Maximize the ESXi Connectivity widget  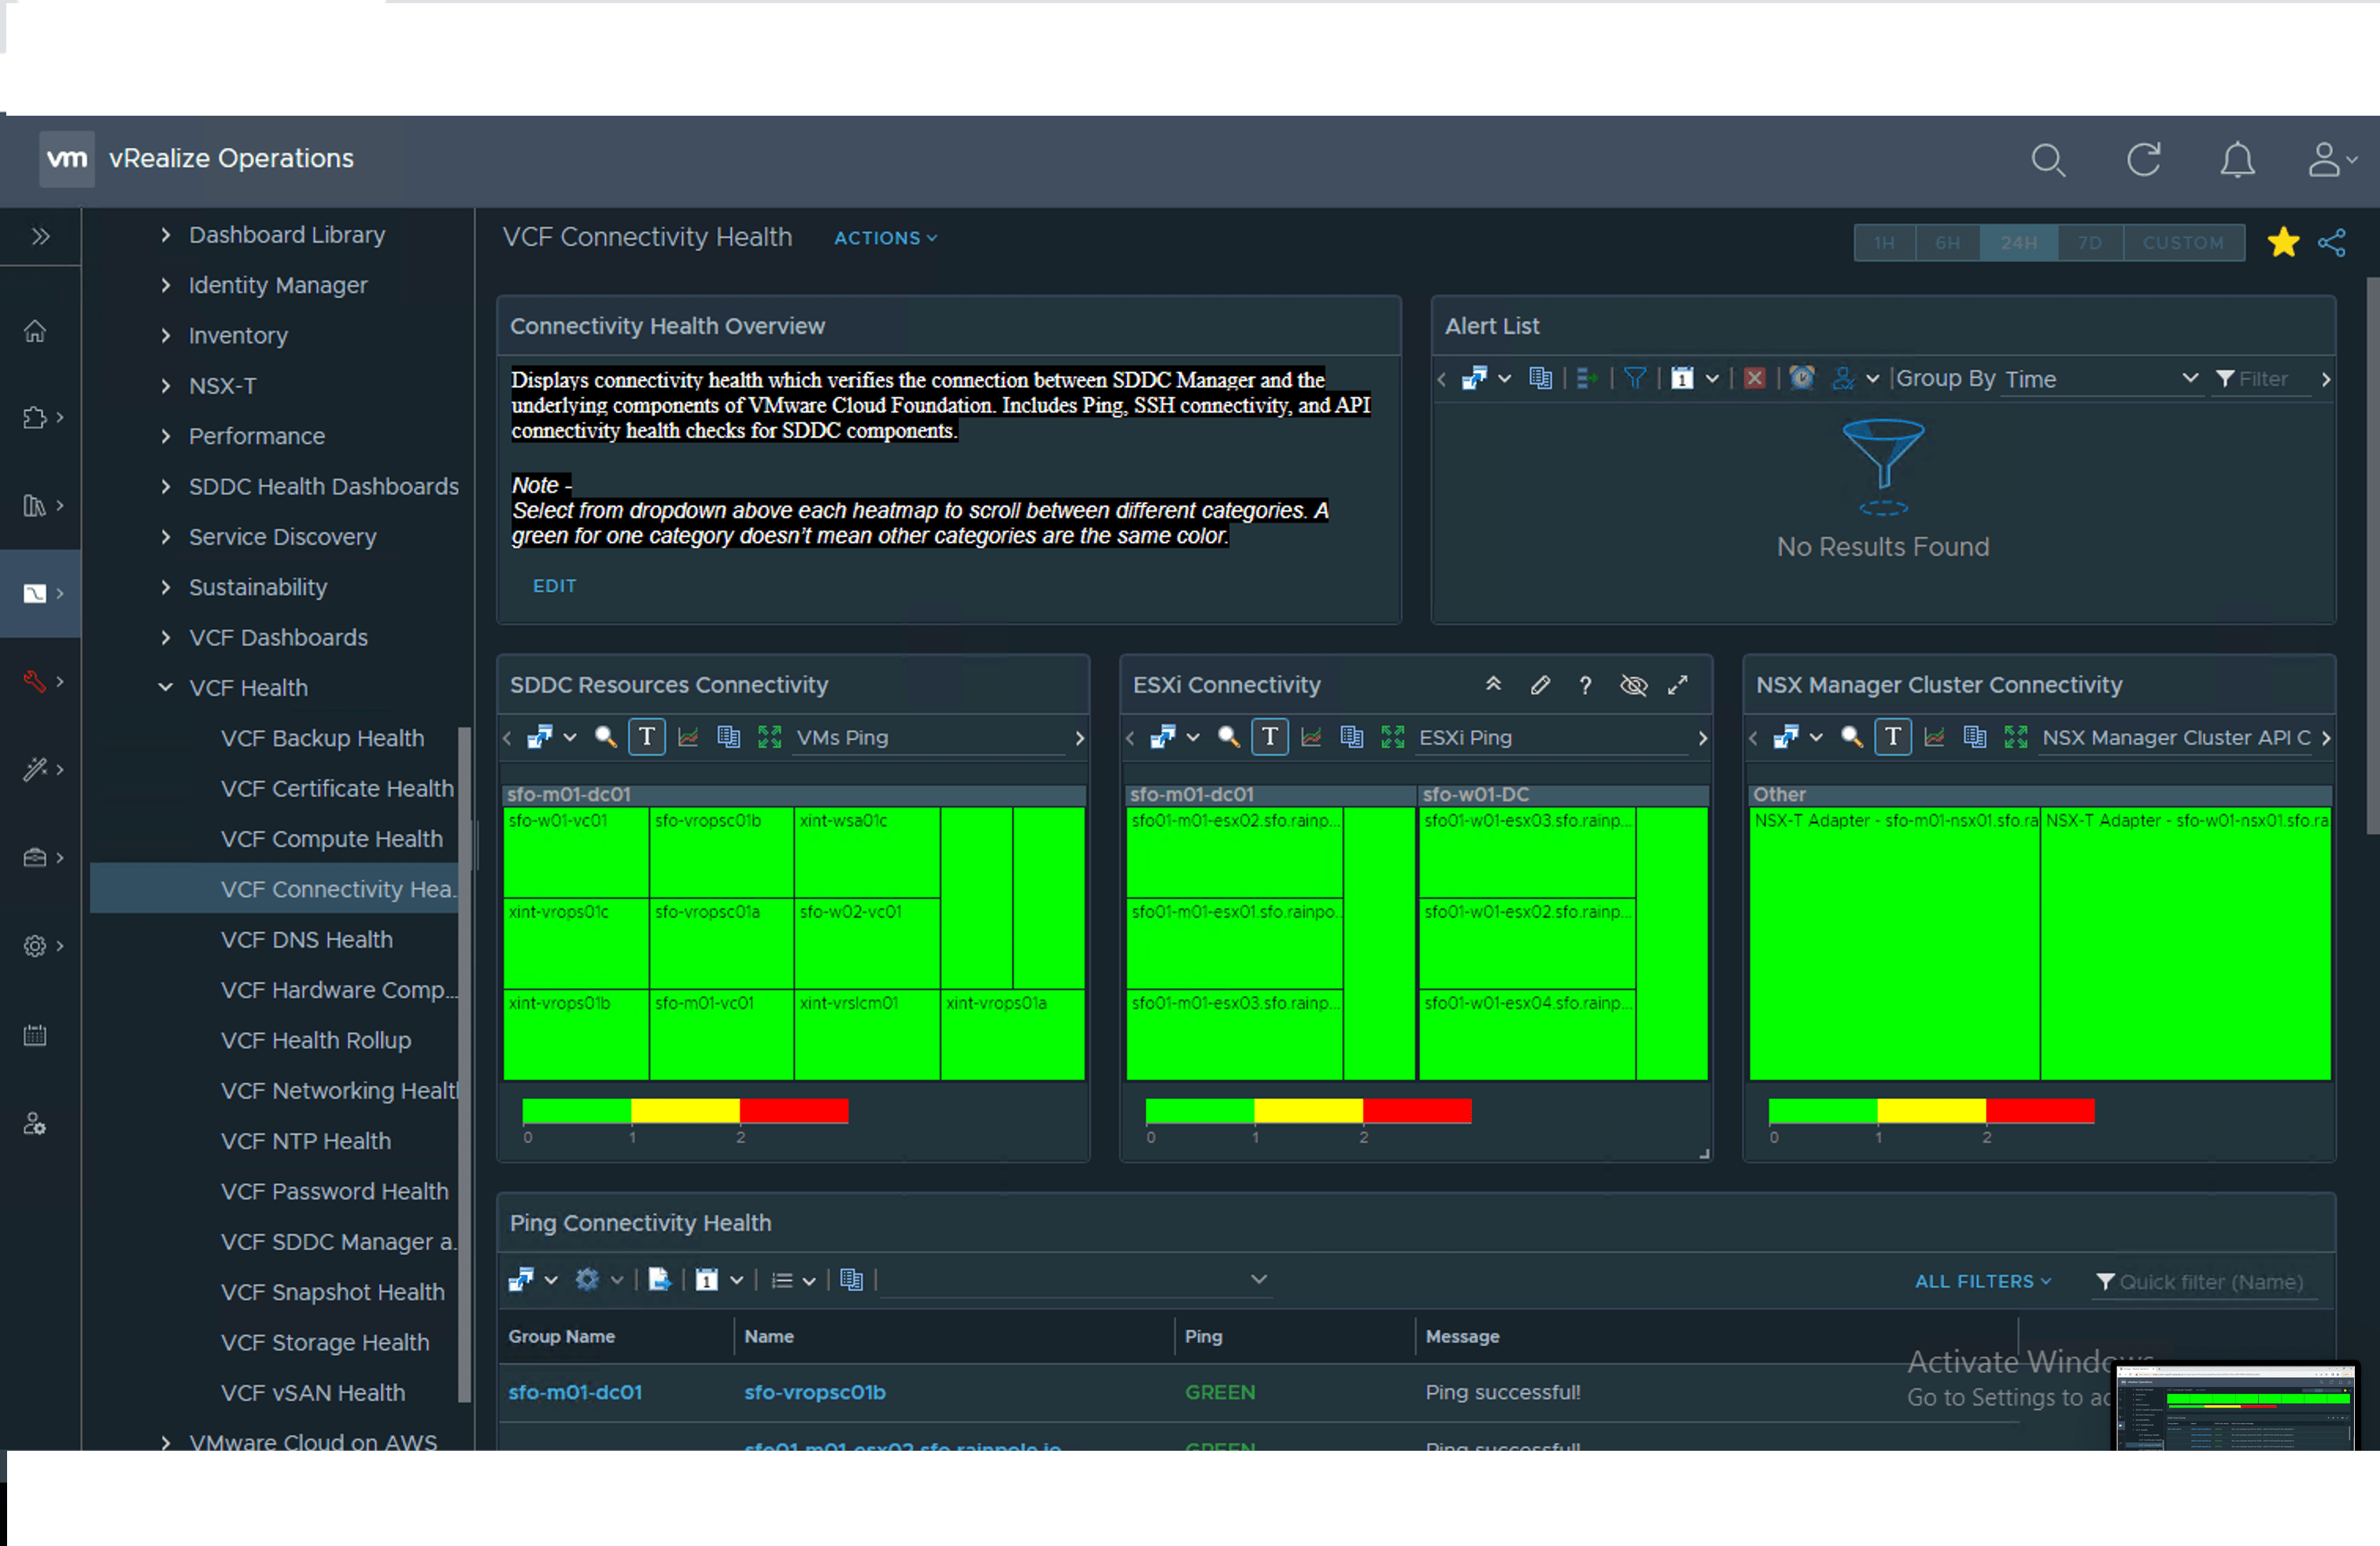point(1678,685)
